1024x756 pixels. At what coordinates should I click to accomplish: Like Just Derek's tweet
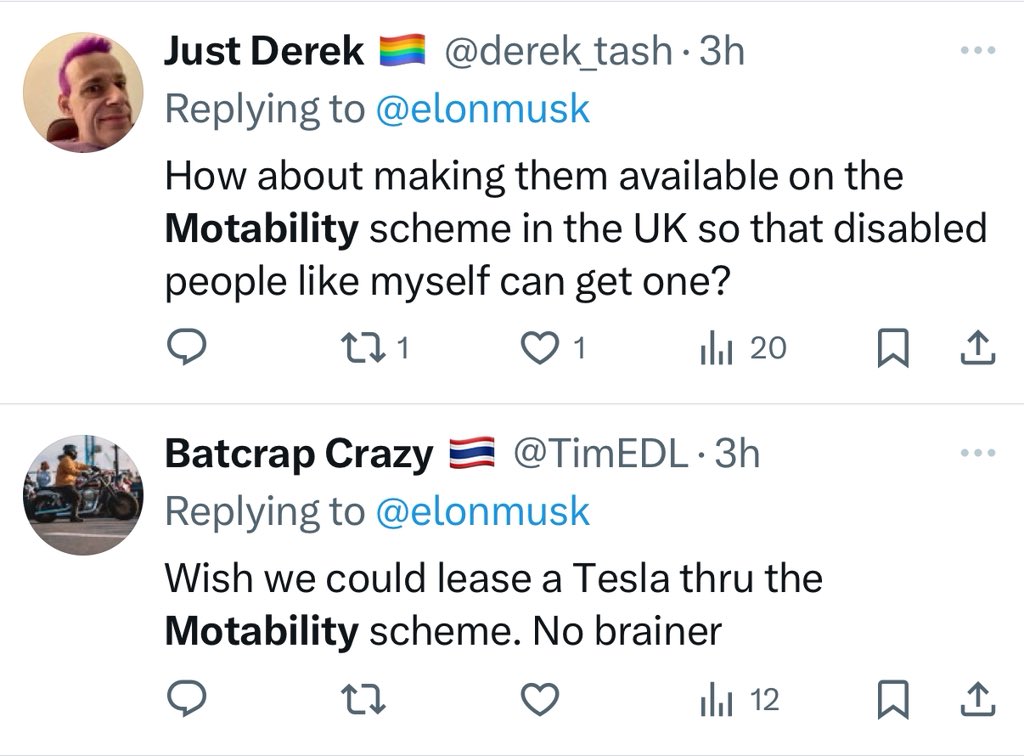pos(541,347)
